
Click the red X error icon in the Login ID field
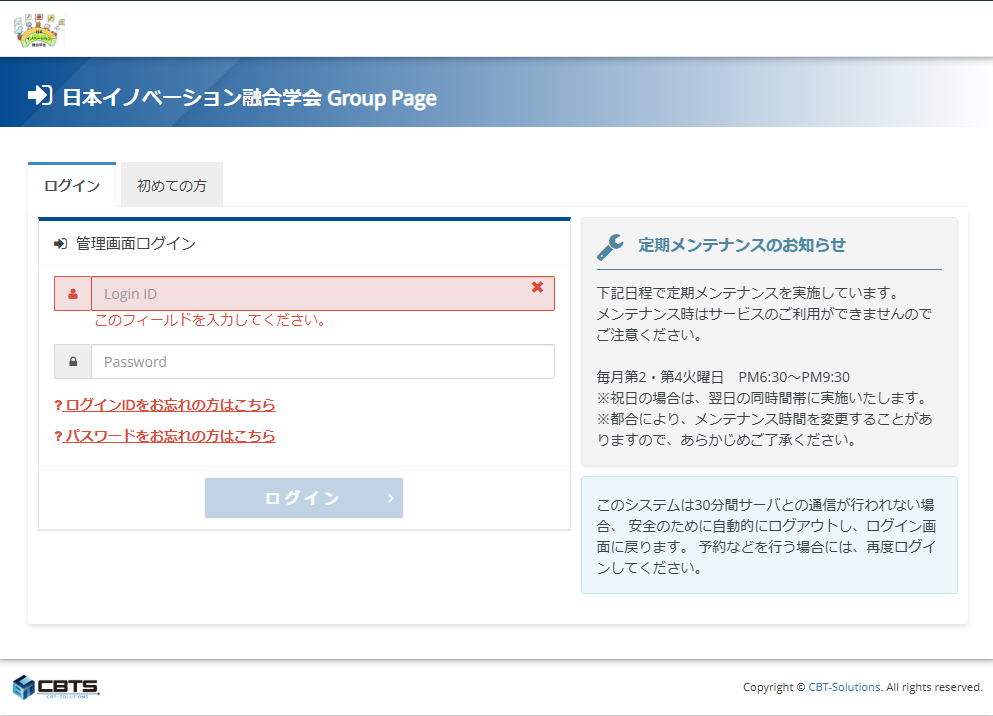coord(537,287)
